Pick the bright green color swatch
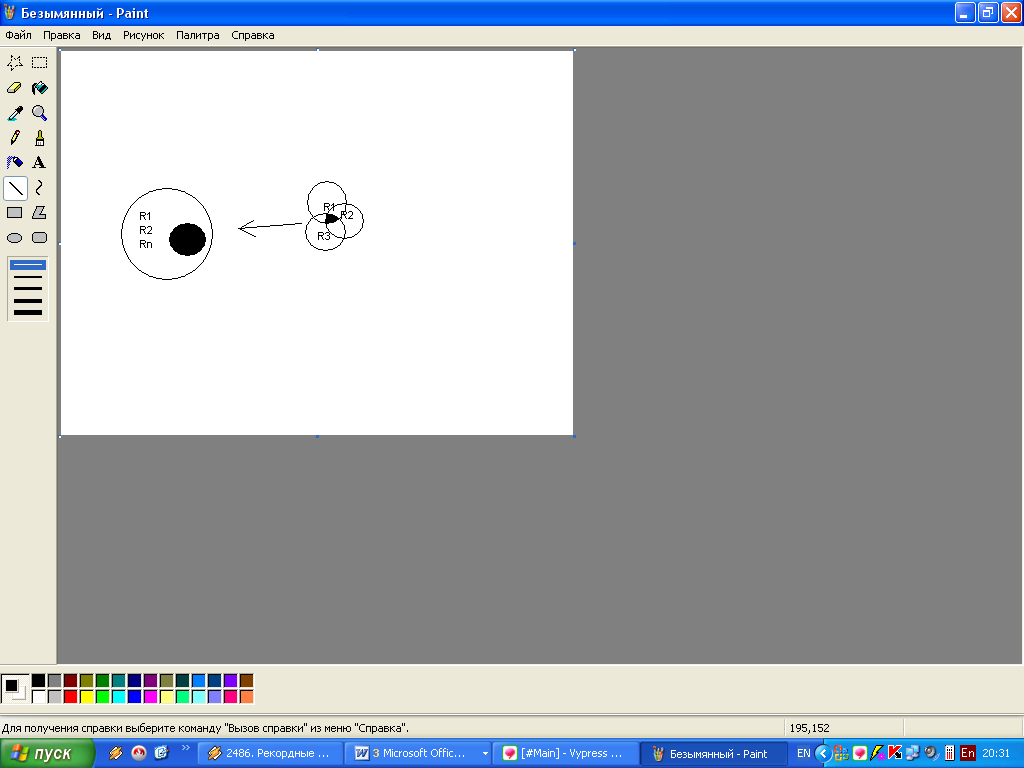This screenshot has width=1024, height=768. point(103,697)
